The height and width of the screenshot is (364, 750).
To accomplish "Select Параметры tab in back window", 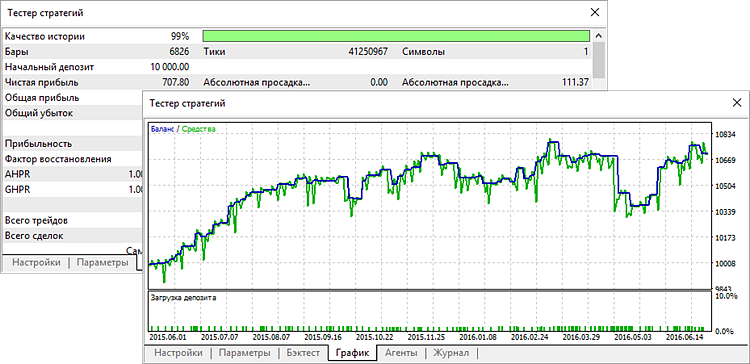I will pyautogui.click(x=102, y=263).
